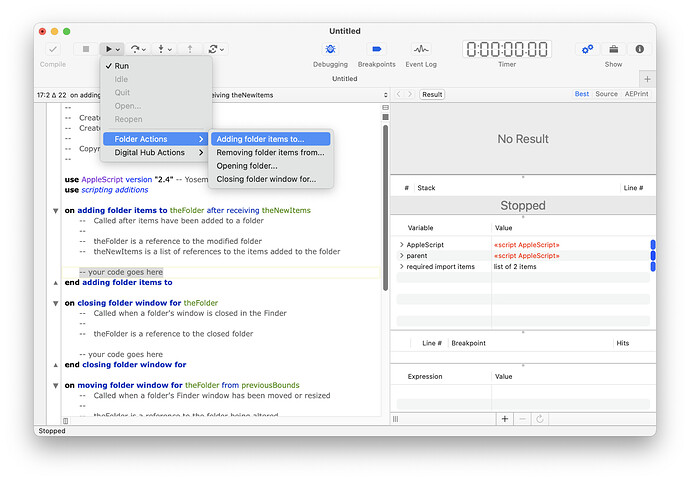
Task: Click the pane handle icon bottom left of expressions
Action: [x=396, y=419]
